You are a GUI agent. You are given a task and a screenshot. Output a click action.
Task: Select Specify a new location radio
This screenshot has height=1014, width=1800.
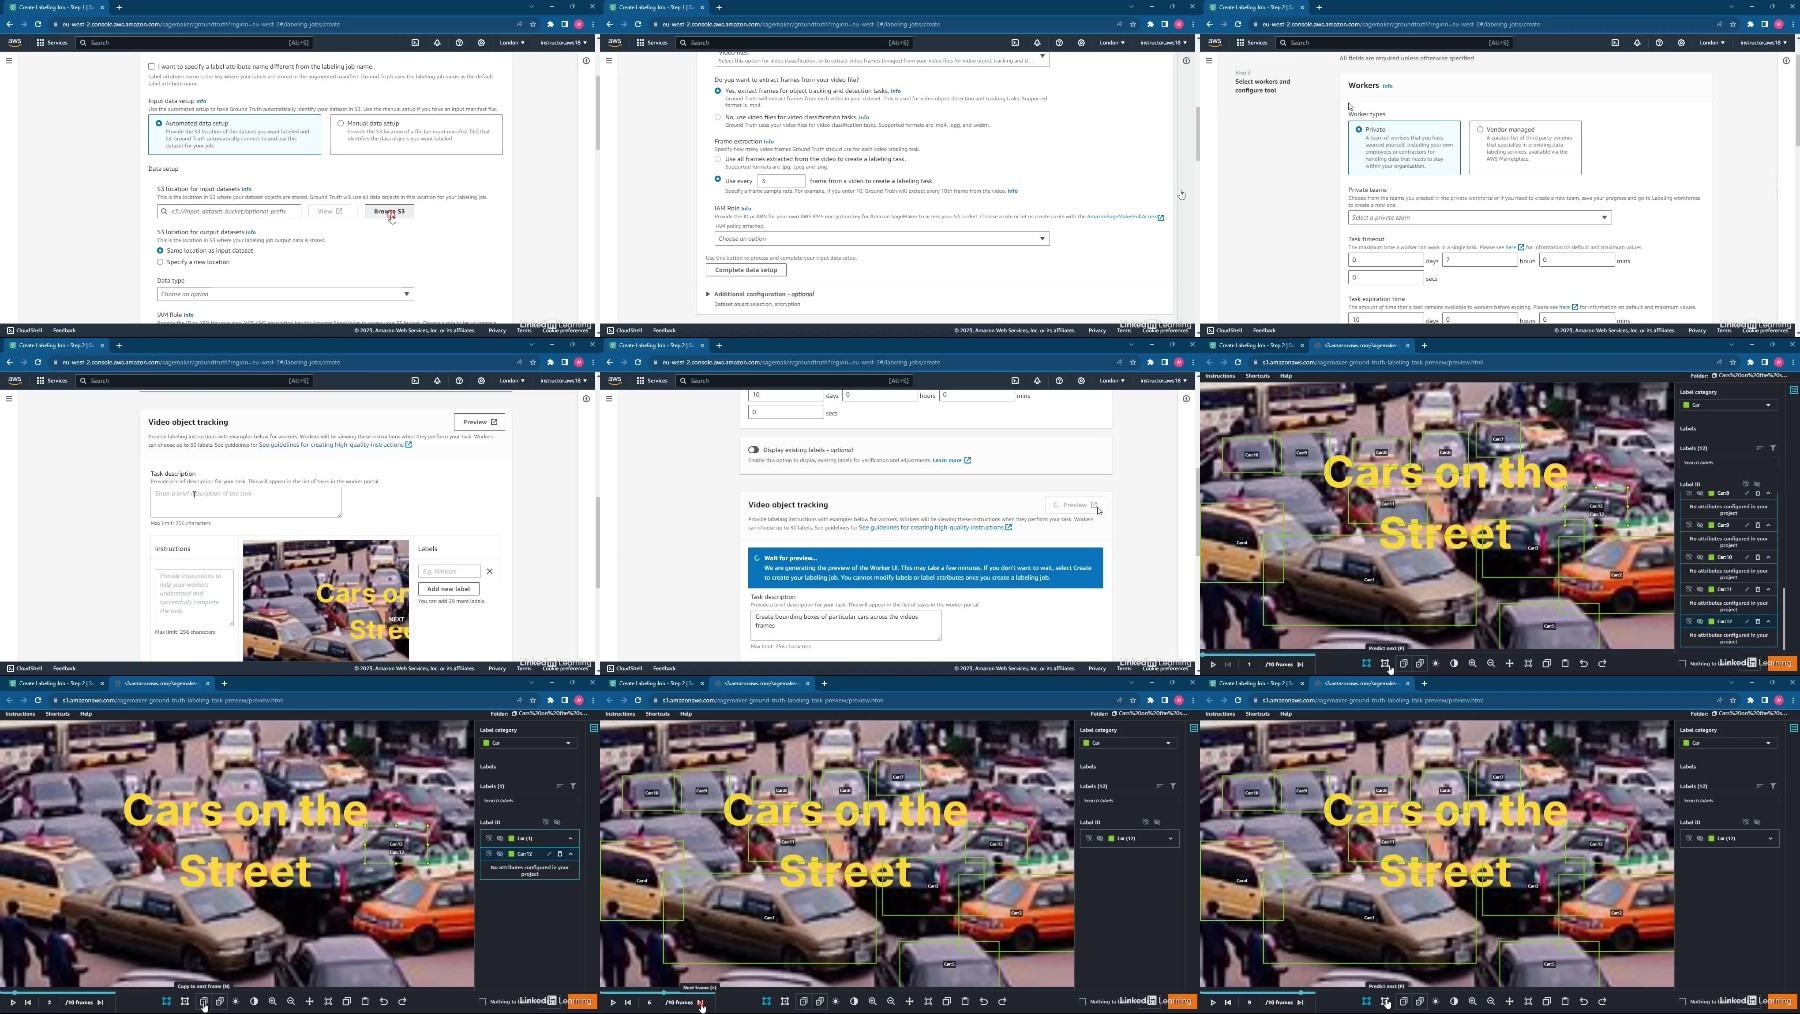pos(160,262)
